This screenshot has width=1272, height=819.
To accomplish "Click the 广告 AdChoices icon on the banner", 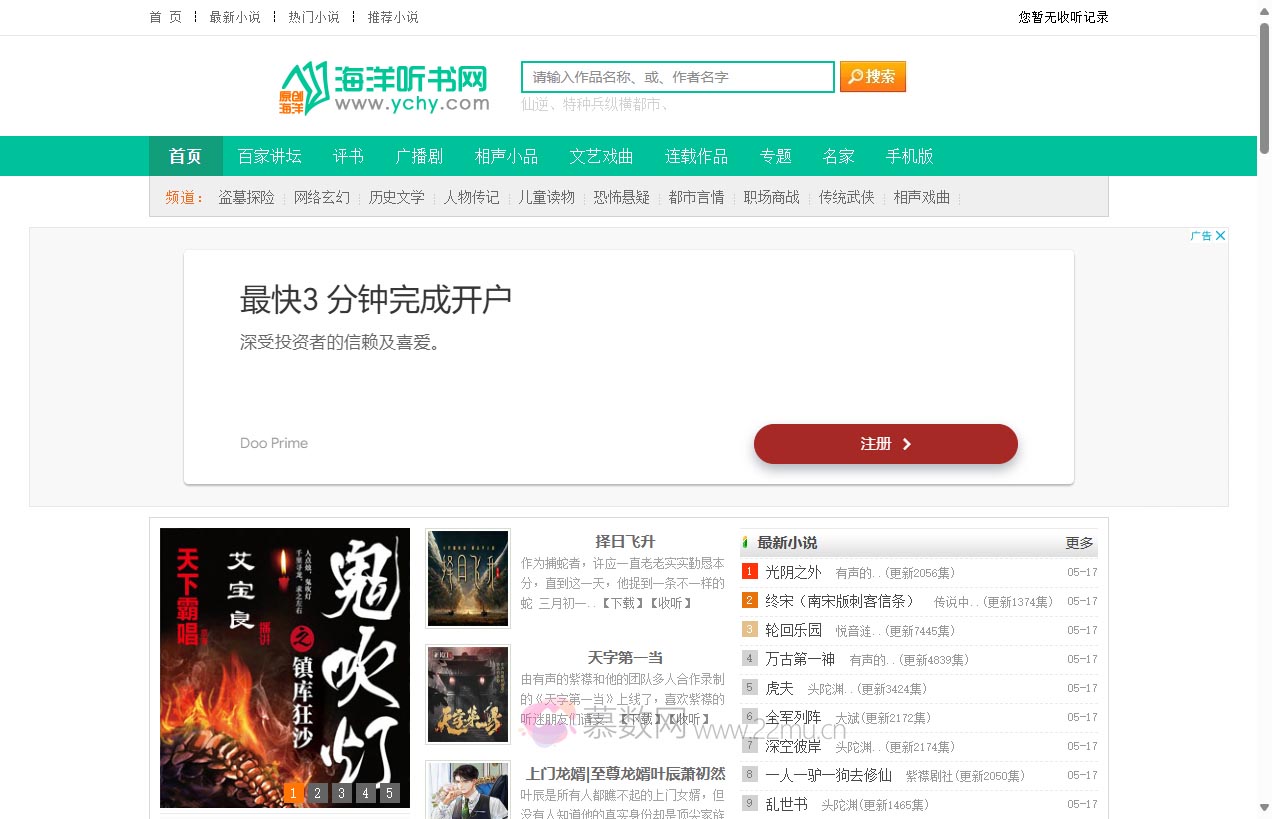I will coord(1201,235).
